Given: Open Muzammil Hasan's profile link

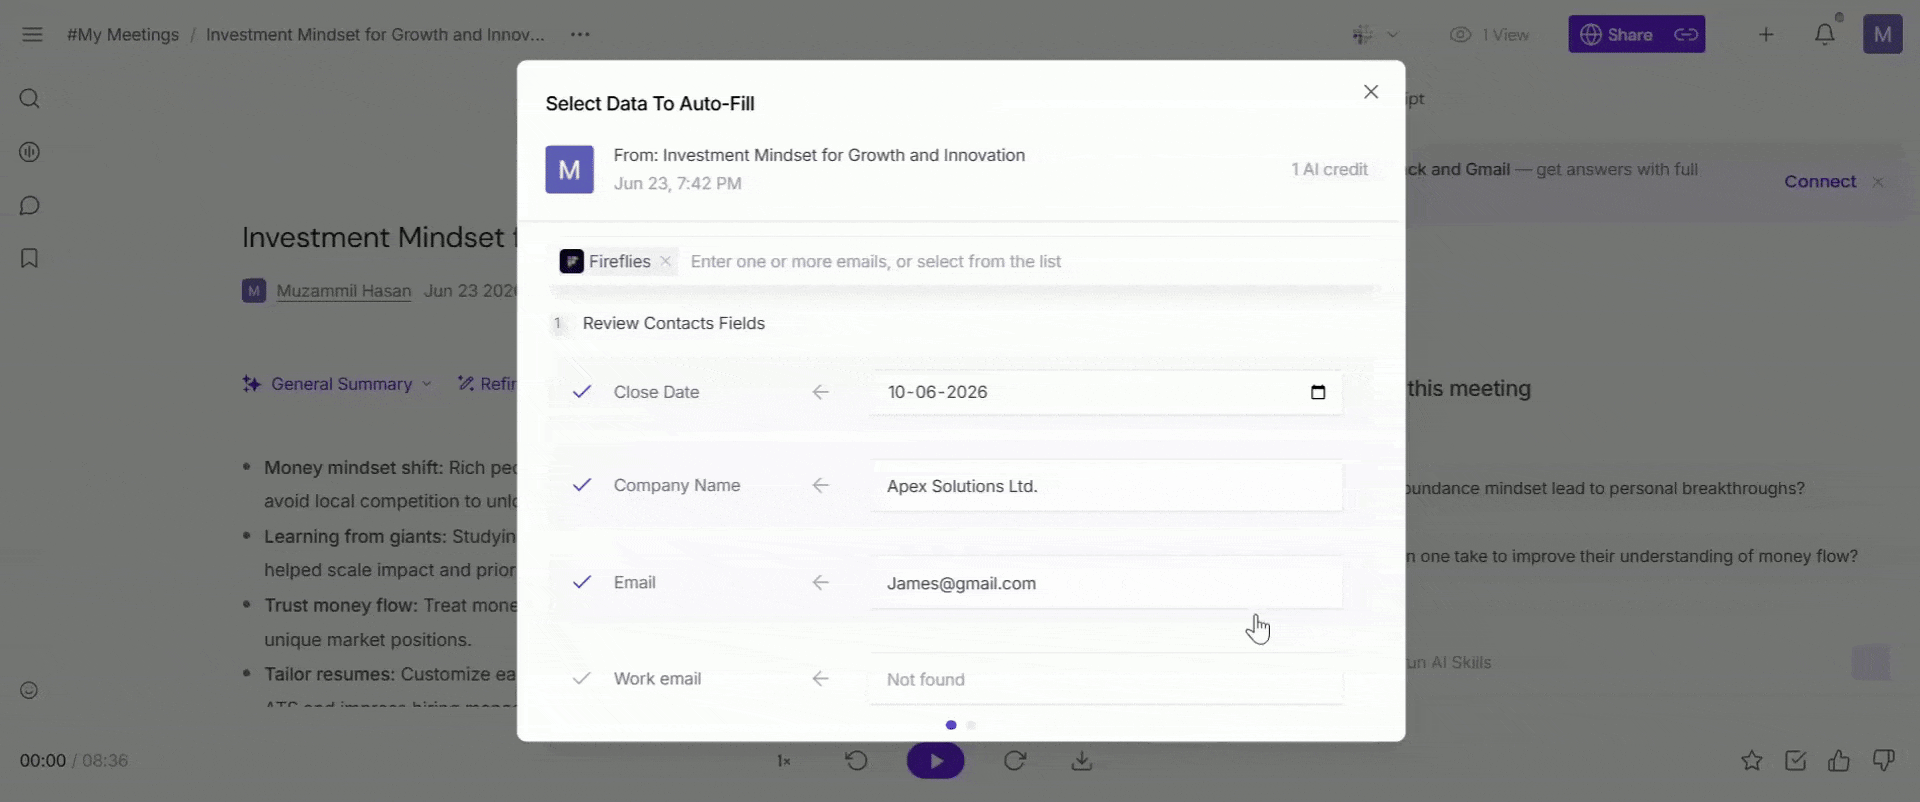Looking at the screenshot, I should pos(344,291).
